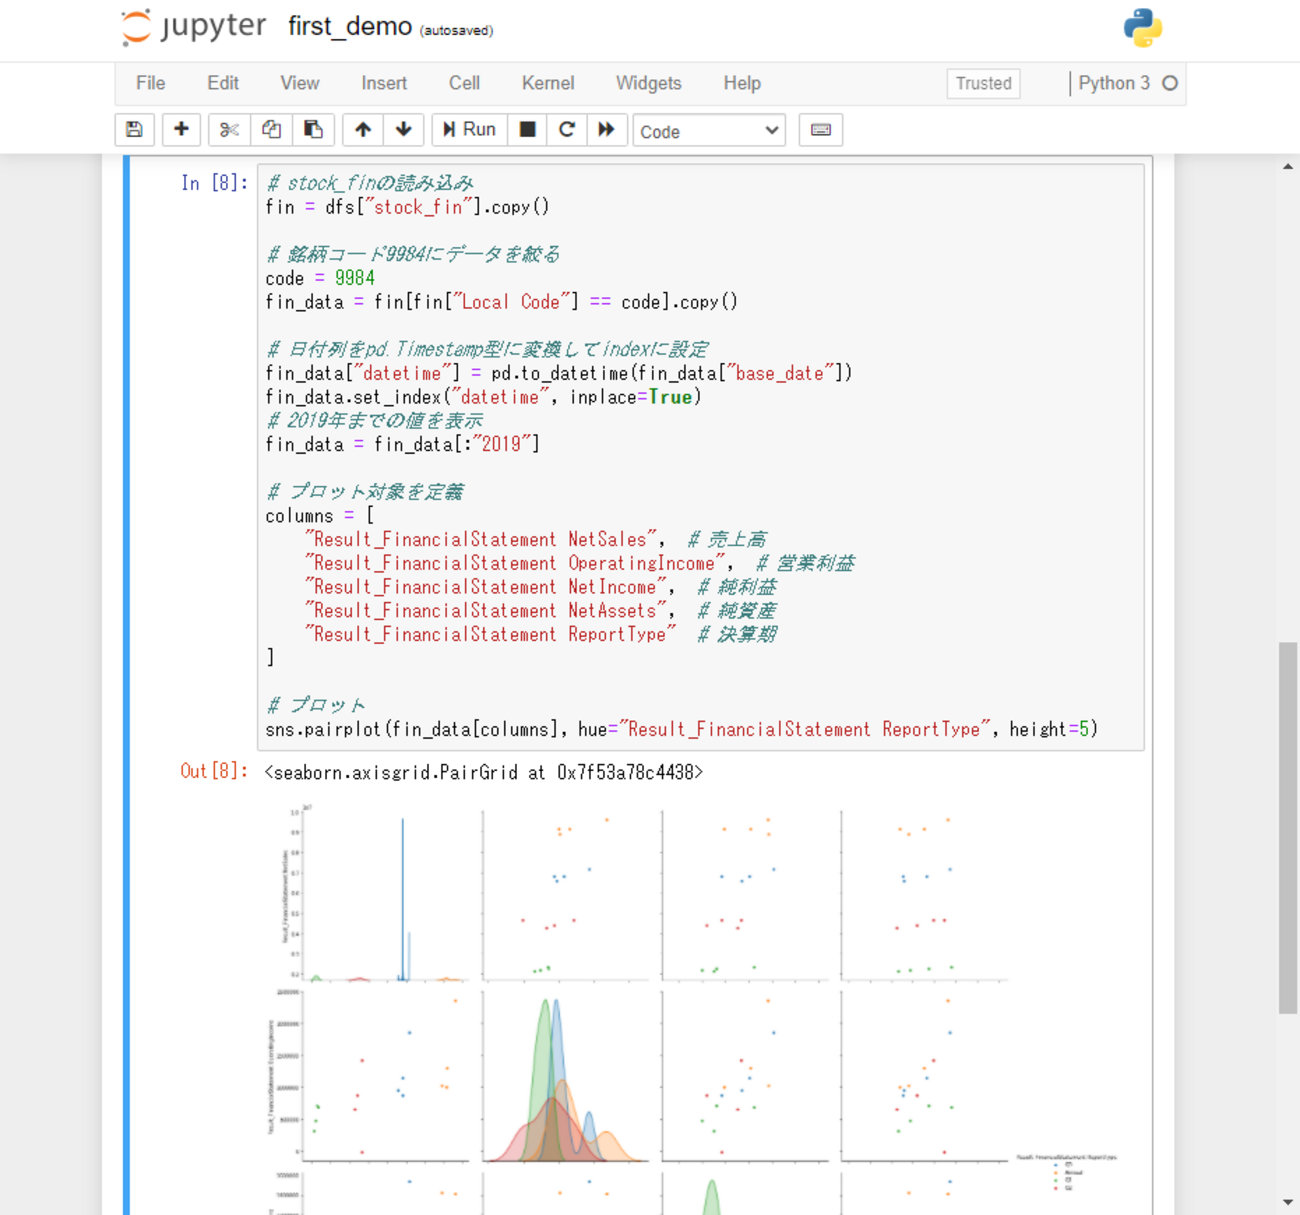The width and height of the screenshot is (1300, 1215).
Task: Rename notebook via first_demo title
Action: pyautogui.click(x=350, y=27)
